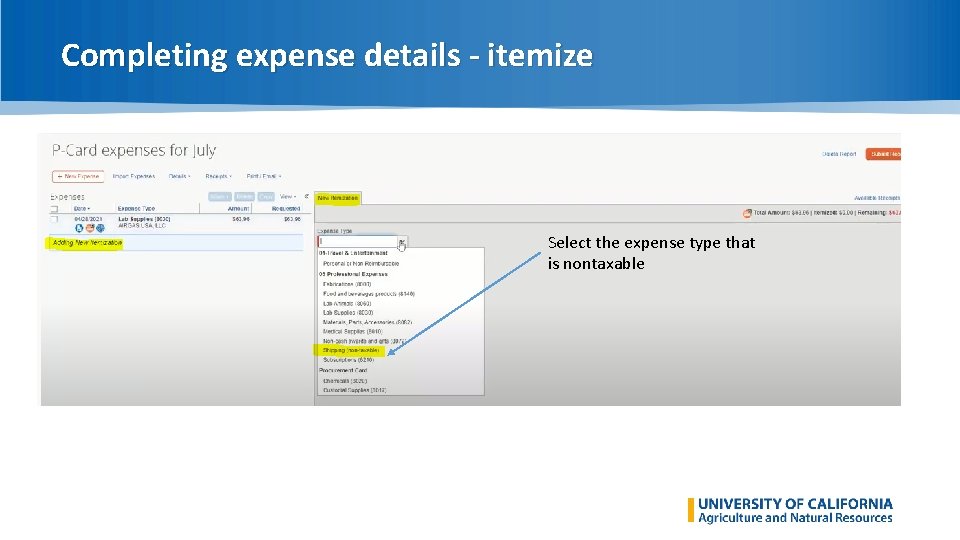Open the Print / Email dropdown menu
Image resolution: width=960 pixels, height=540 pixels.
[x=264, y=176]
